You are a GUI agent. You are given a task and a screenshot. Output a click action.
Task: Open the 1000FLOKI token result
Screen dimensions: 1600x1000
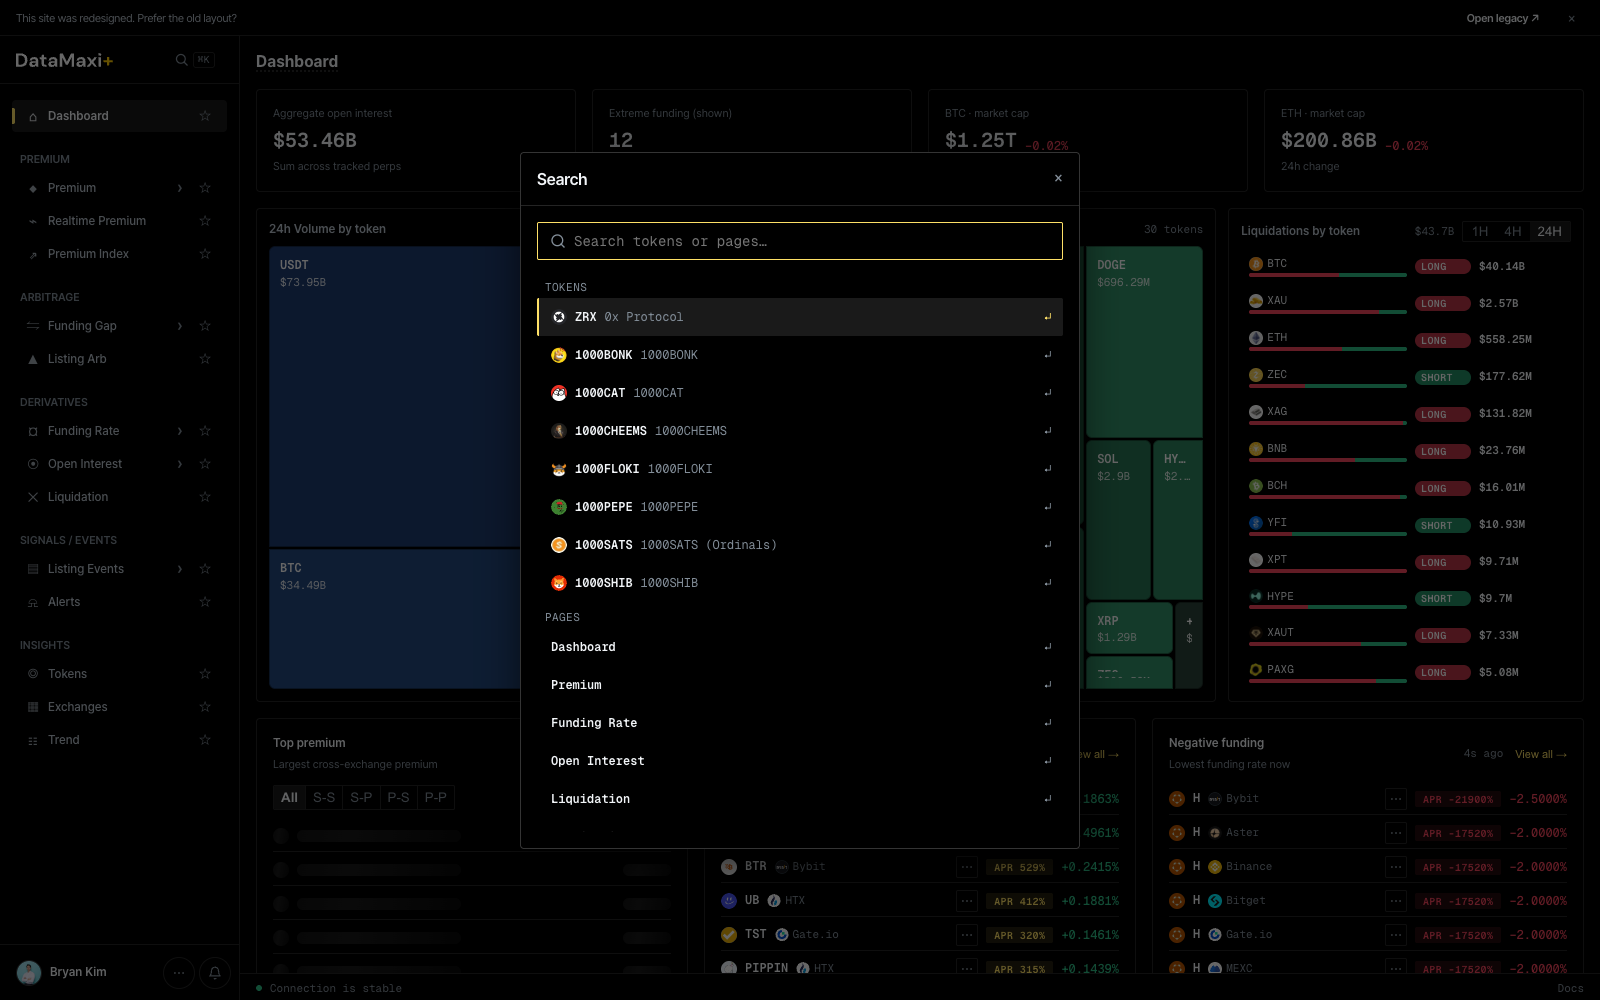pyautogui.click(x=800, y=469)
